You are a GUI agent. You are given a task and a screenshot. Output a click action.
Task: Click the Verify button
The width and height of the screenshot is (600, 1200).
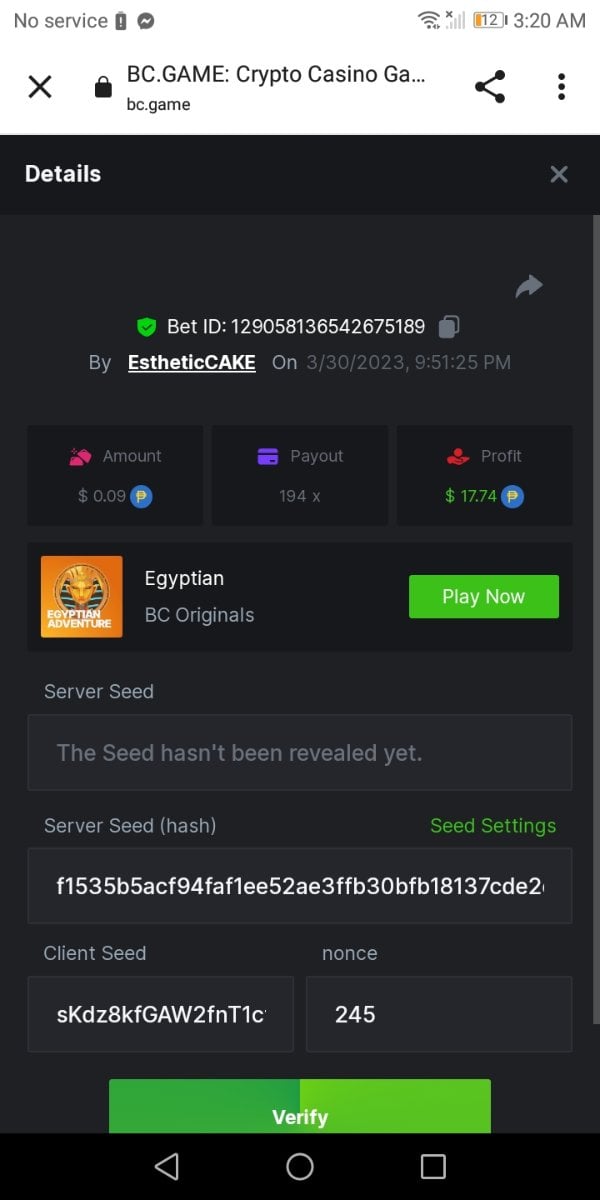tap(300, 1108)
